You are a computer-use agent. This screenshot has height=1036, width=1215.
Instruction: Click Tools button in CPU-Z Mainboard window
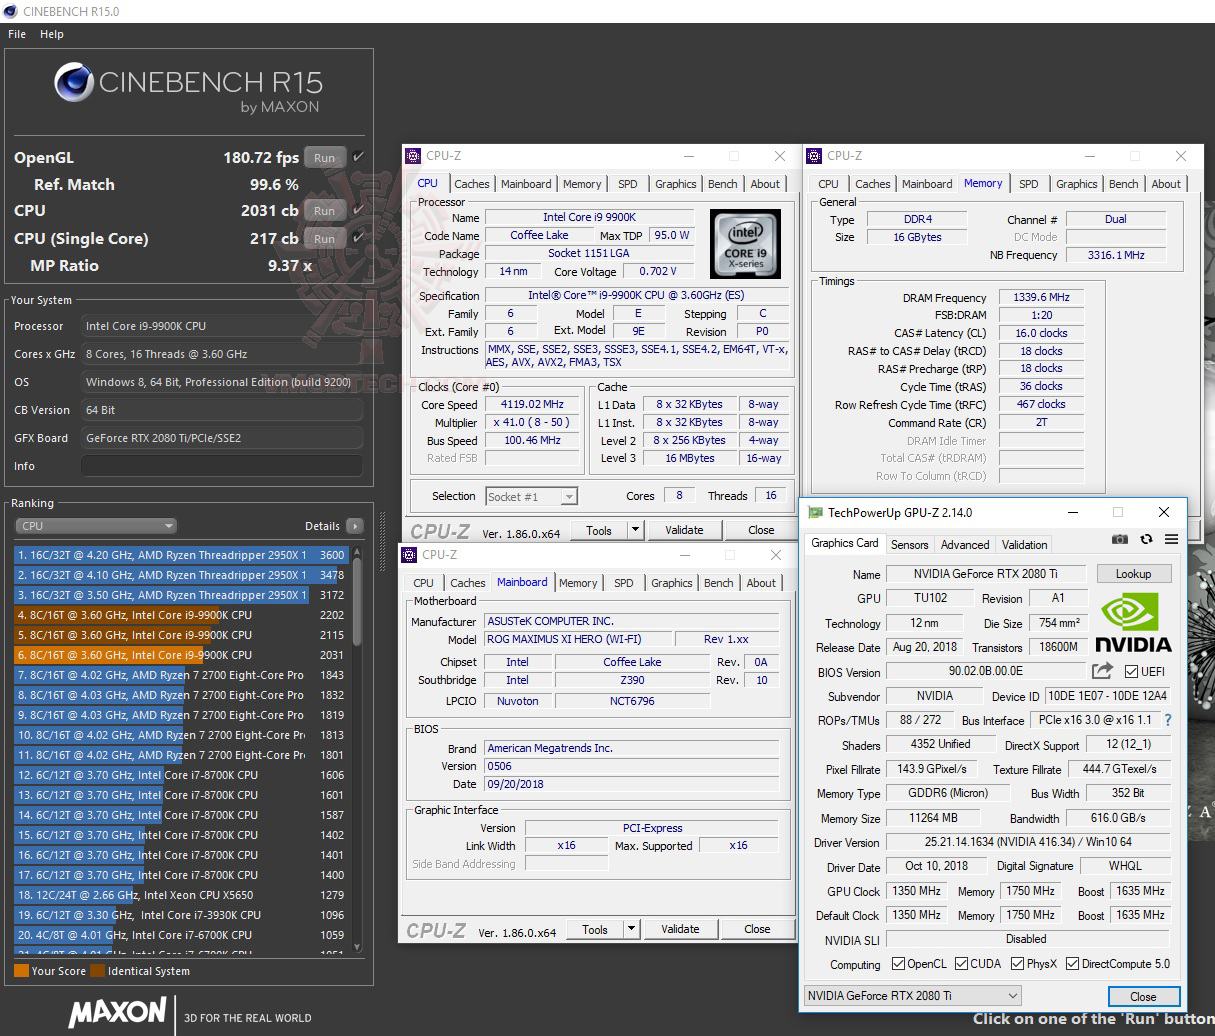595,929
